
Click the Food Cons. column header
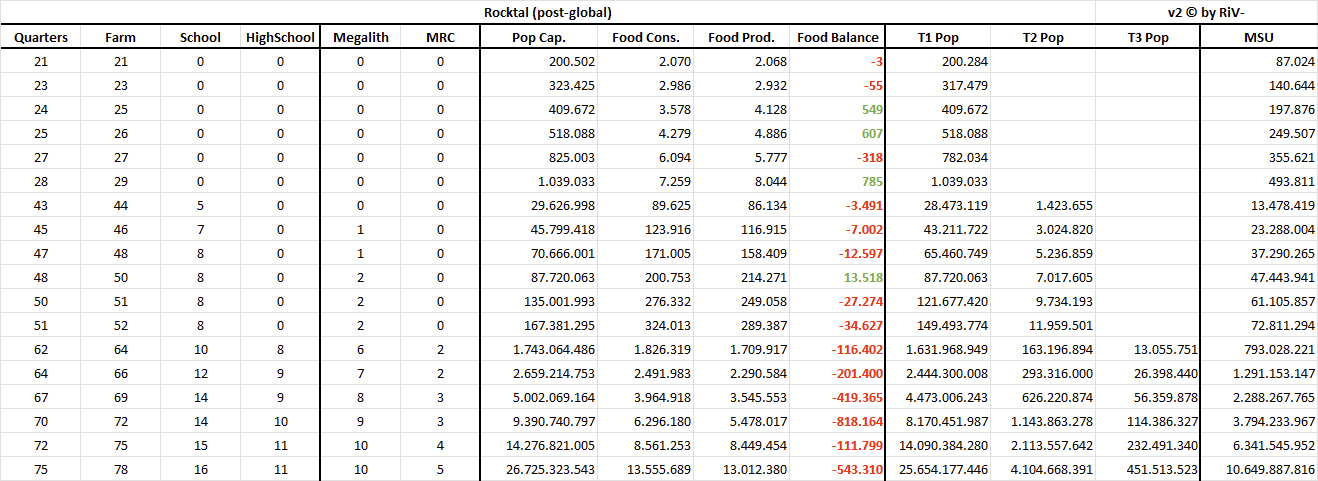[x=645, y=38]
